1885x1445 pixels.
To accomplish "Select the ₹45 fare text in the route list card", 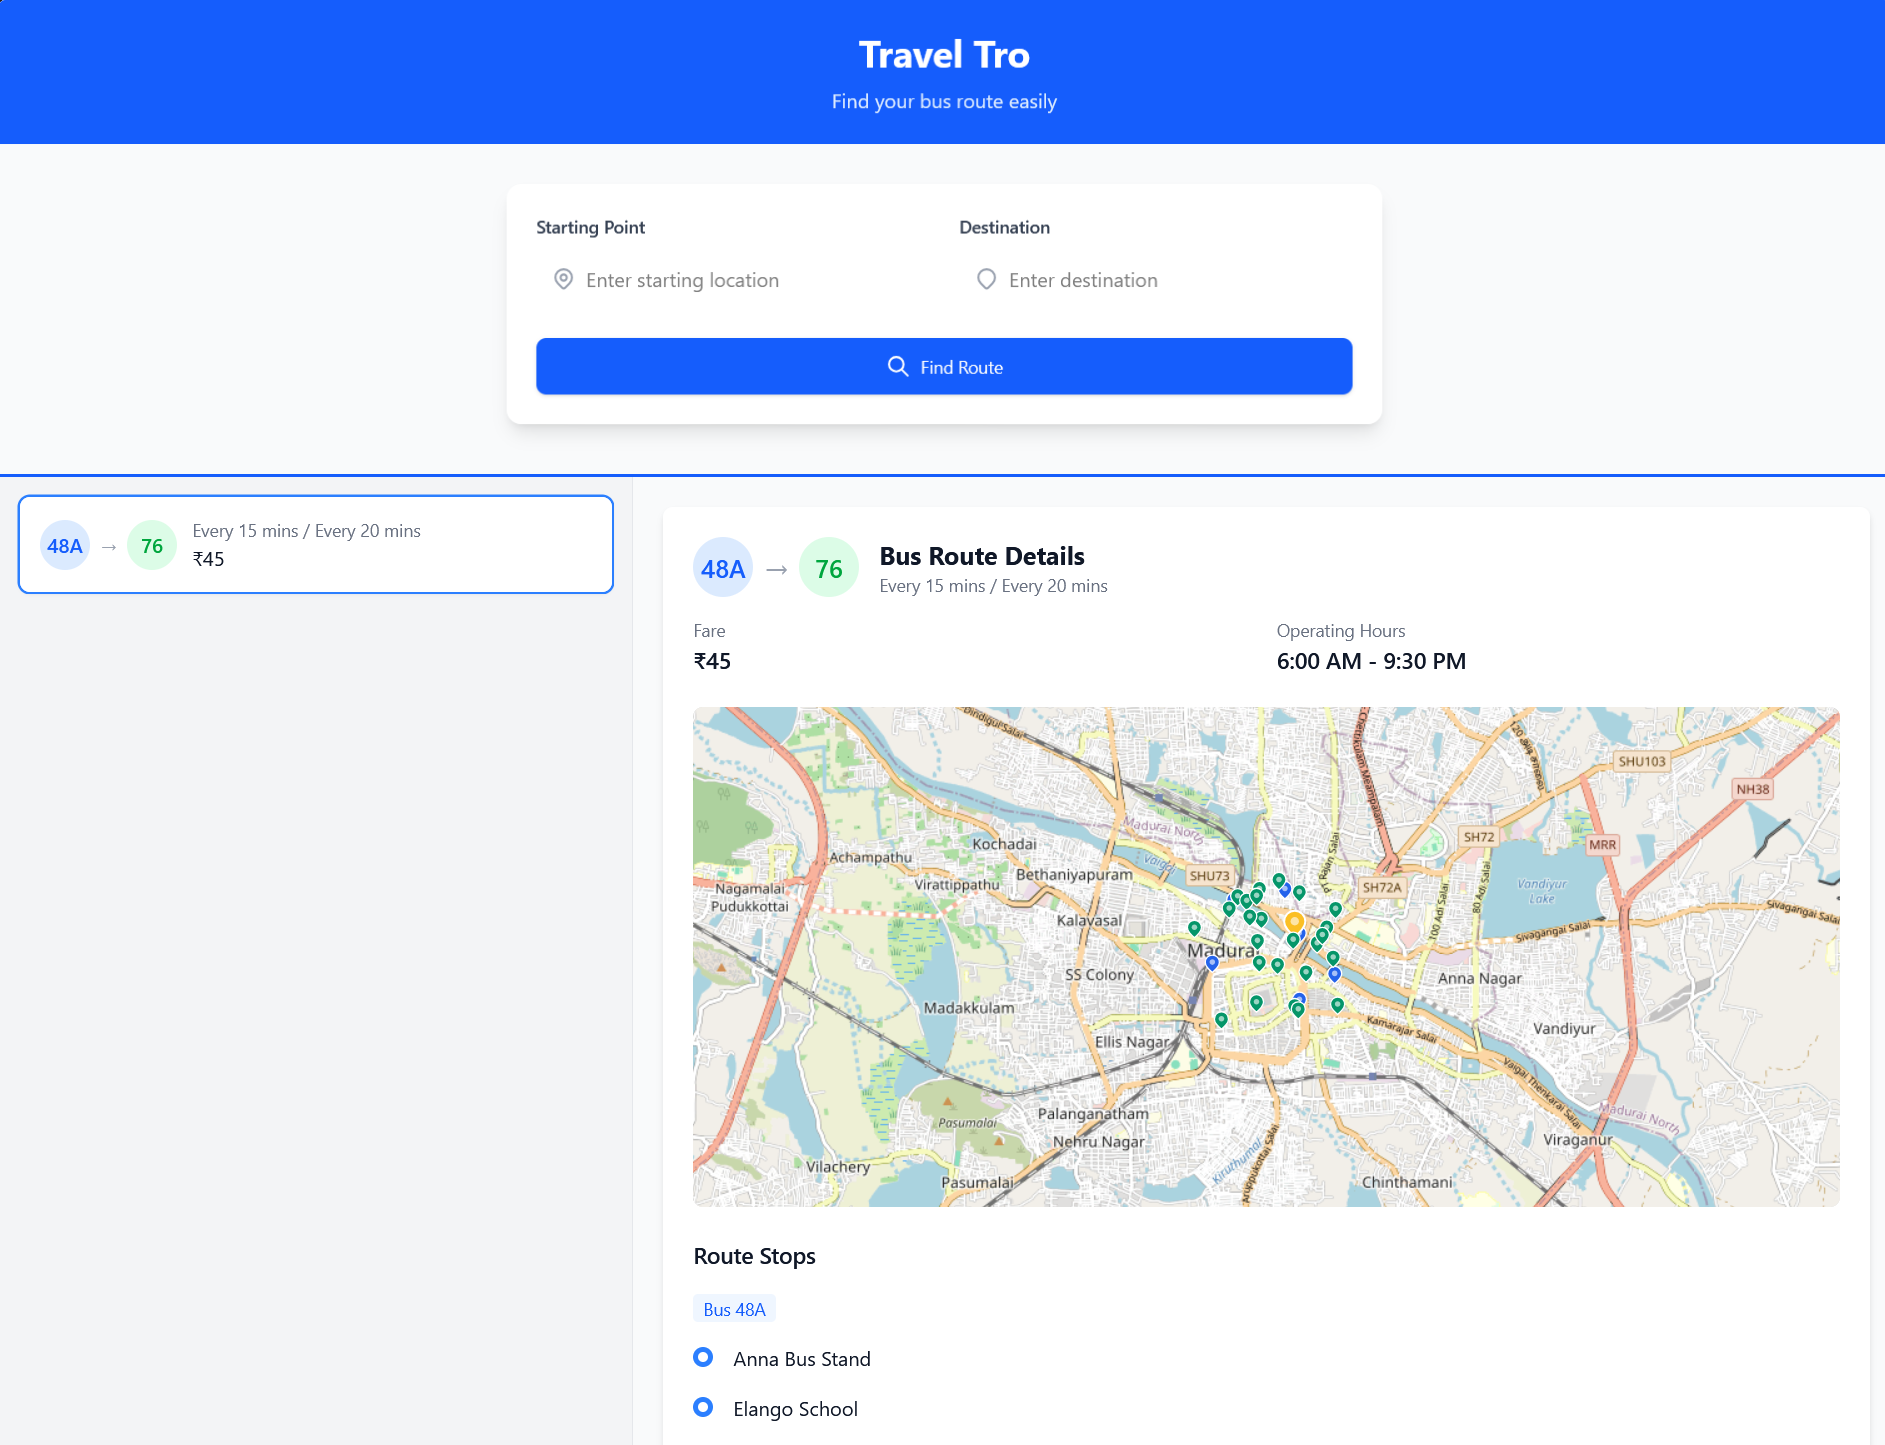I will point(208,560).
